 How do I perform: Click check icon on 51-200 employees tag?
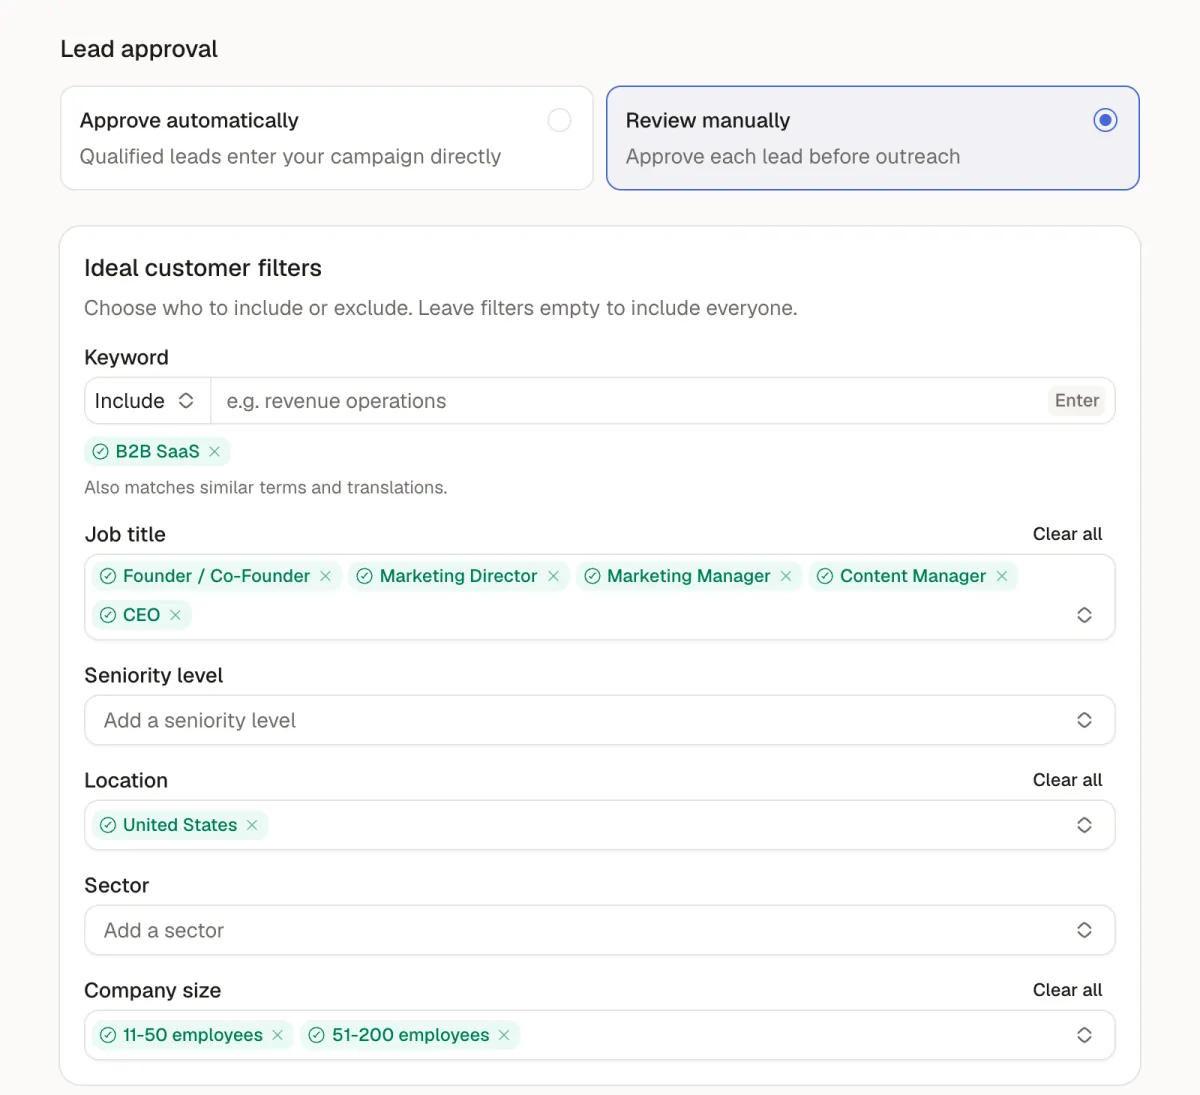(317, 1035)
